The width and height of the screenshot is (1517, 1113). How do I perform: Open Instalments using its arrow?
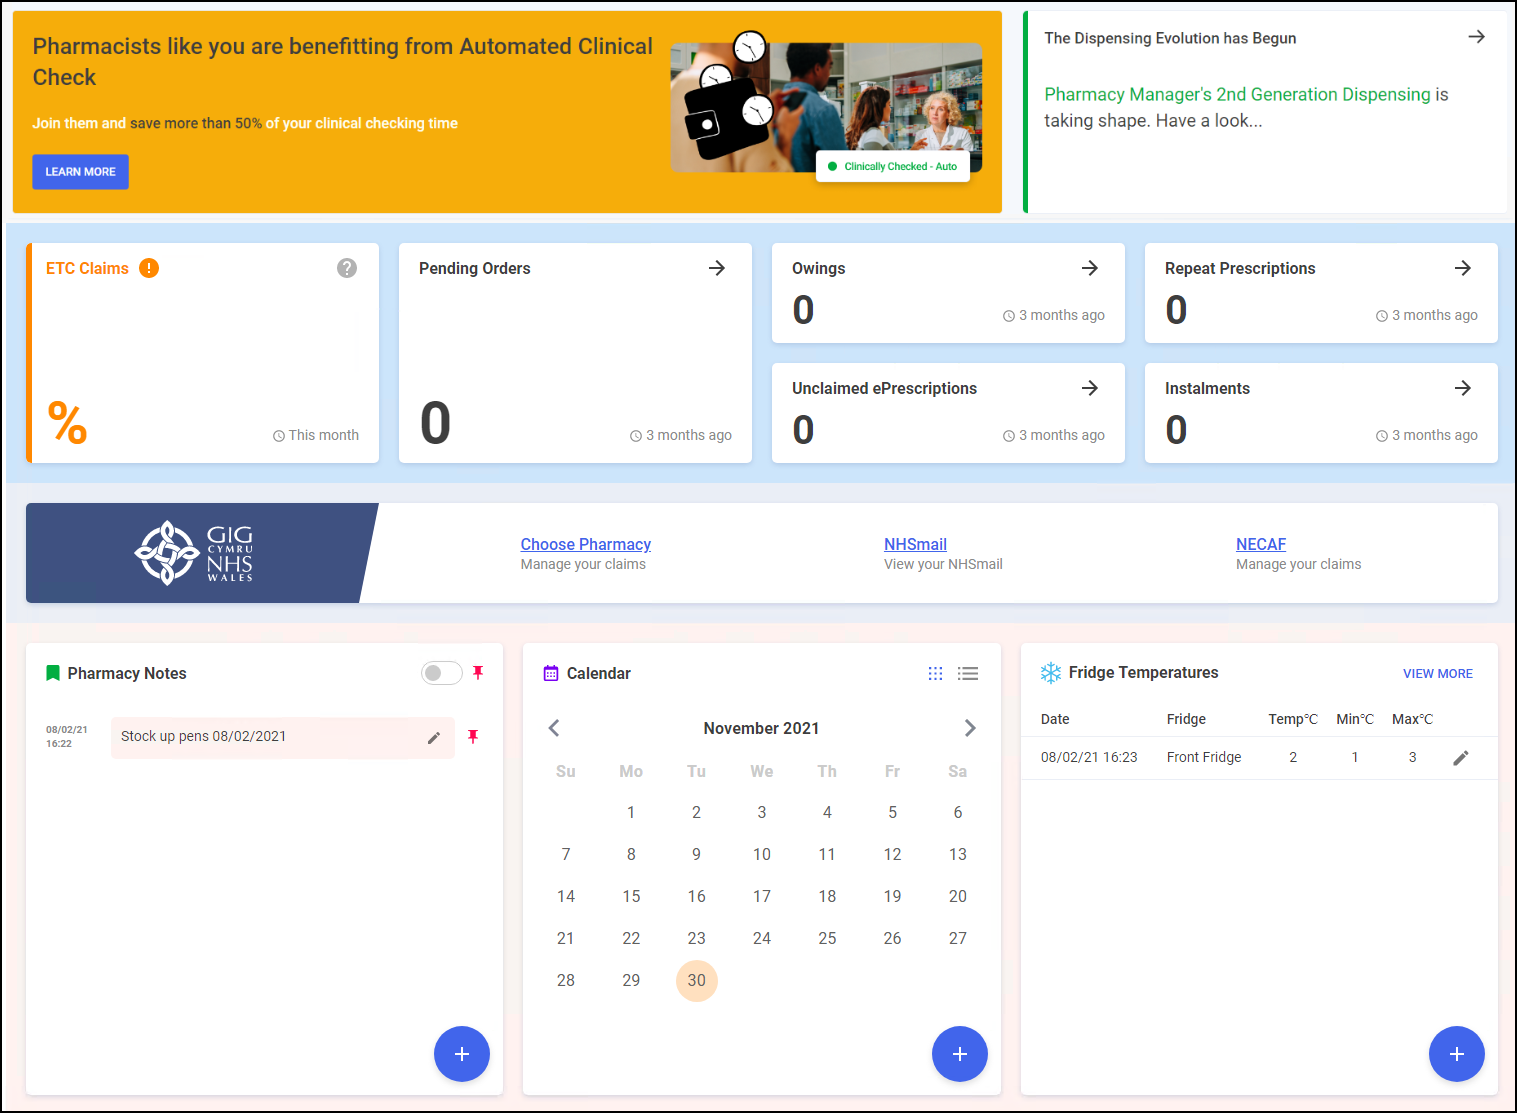pyautogui.click(x=1463, y=388)
